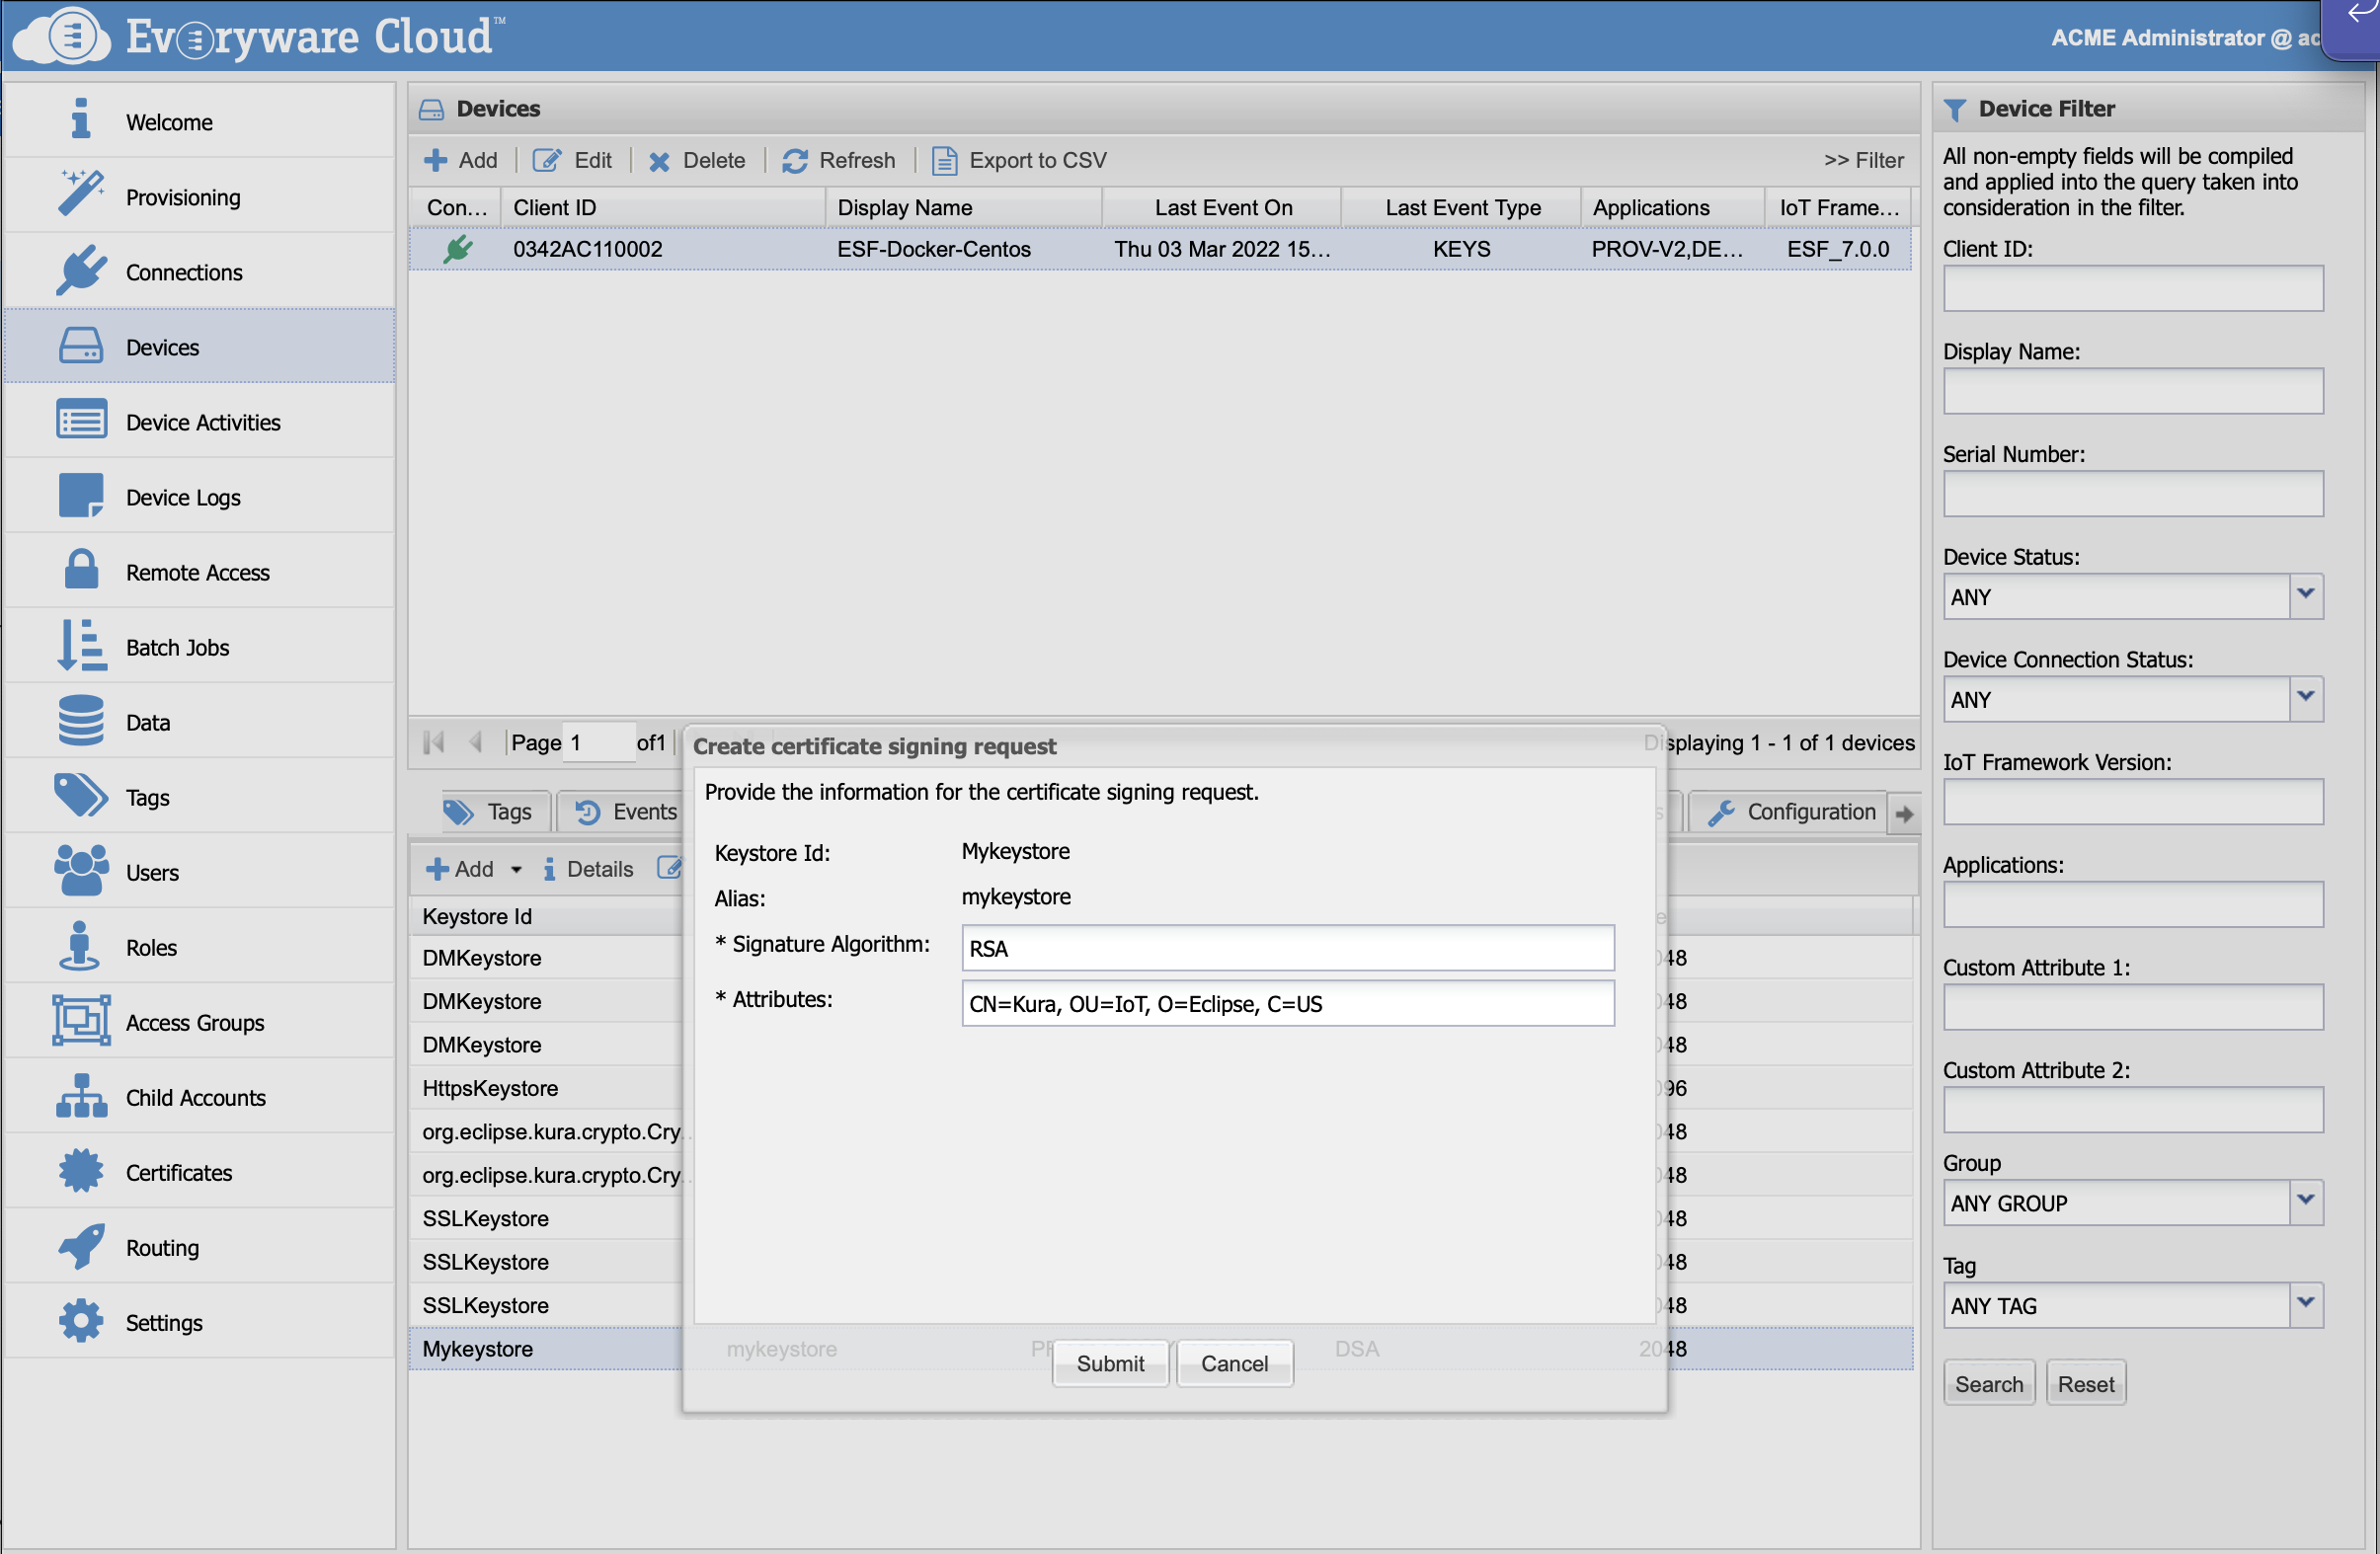Viewport: 2380px width, 1554px height.
Task: Select HttpsKeystore row
Action: click(546, 1087)
